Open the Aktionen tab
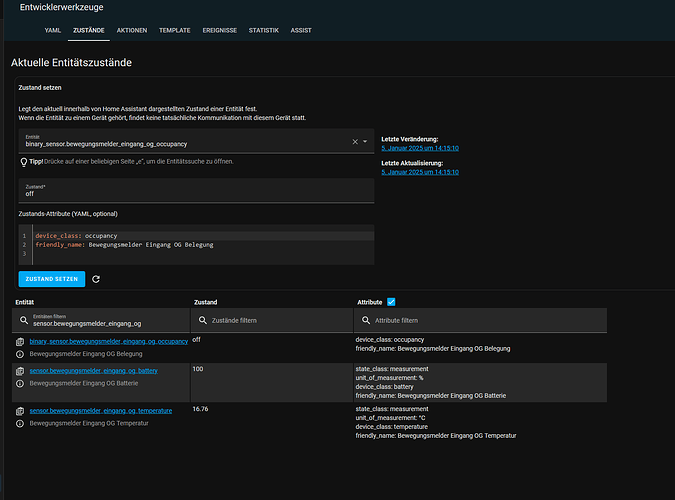Screen dimensions: 675x500 point(132,31)
